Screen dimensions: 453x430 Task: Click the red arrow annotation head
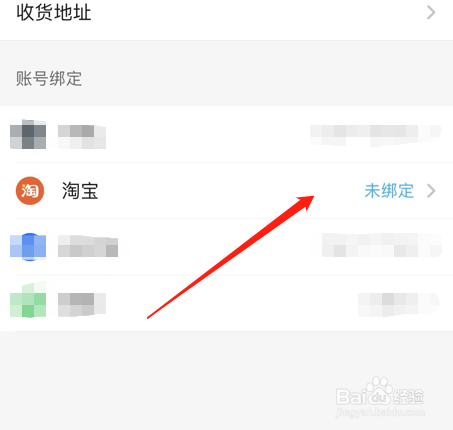[x=305, y=202]
